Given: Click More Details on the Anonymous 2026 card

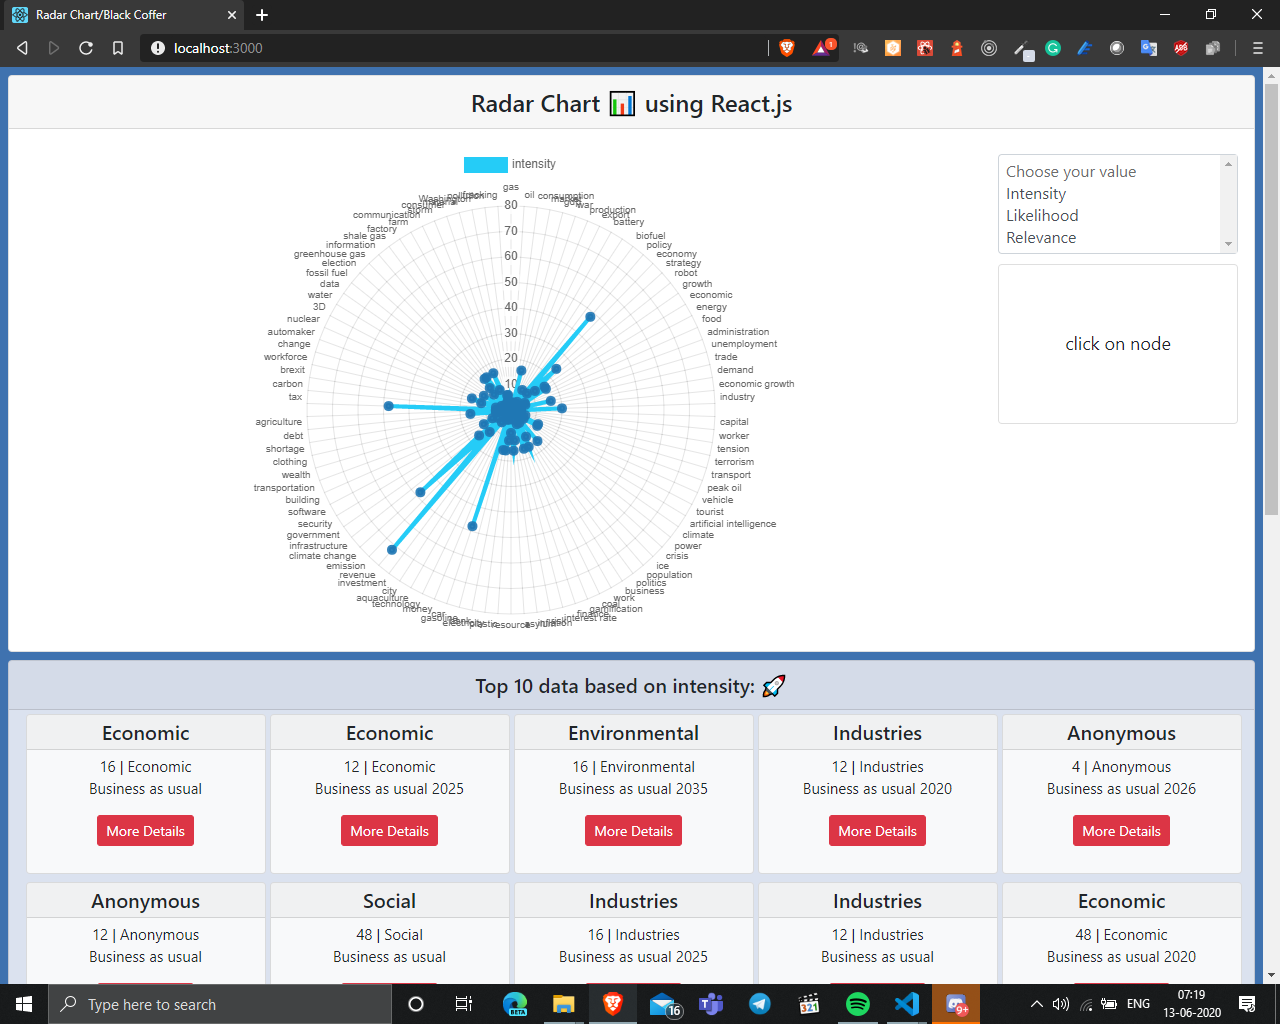Looking at the screenshot, I should tap(1121, 830).
